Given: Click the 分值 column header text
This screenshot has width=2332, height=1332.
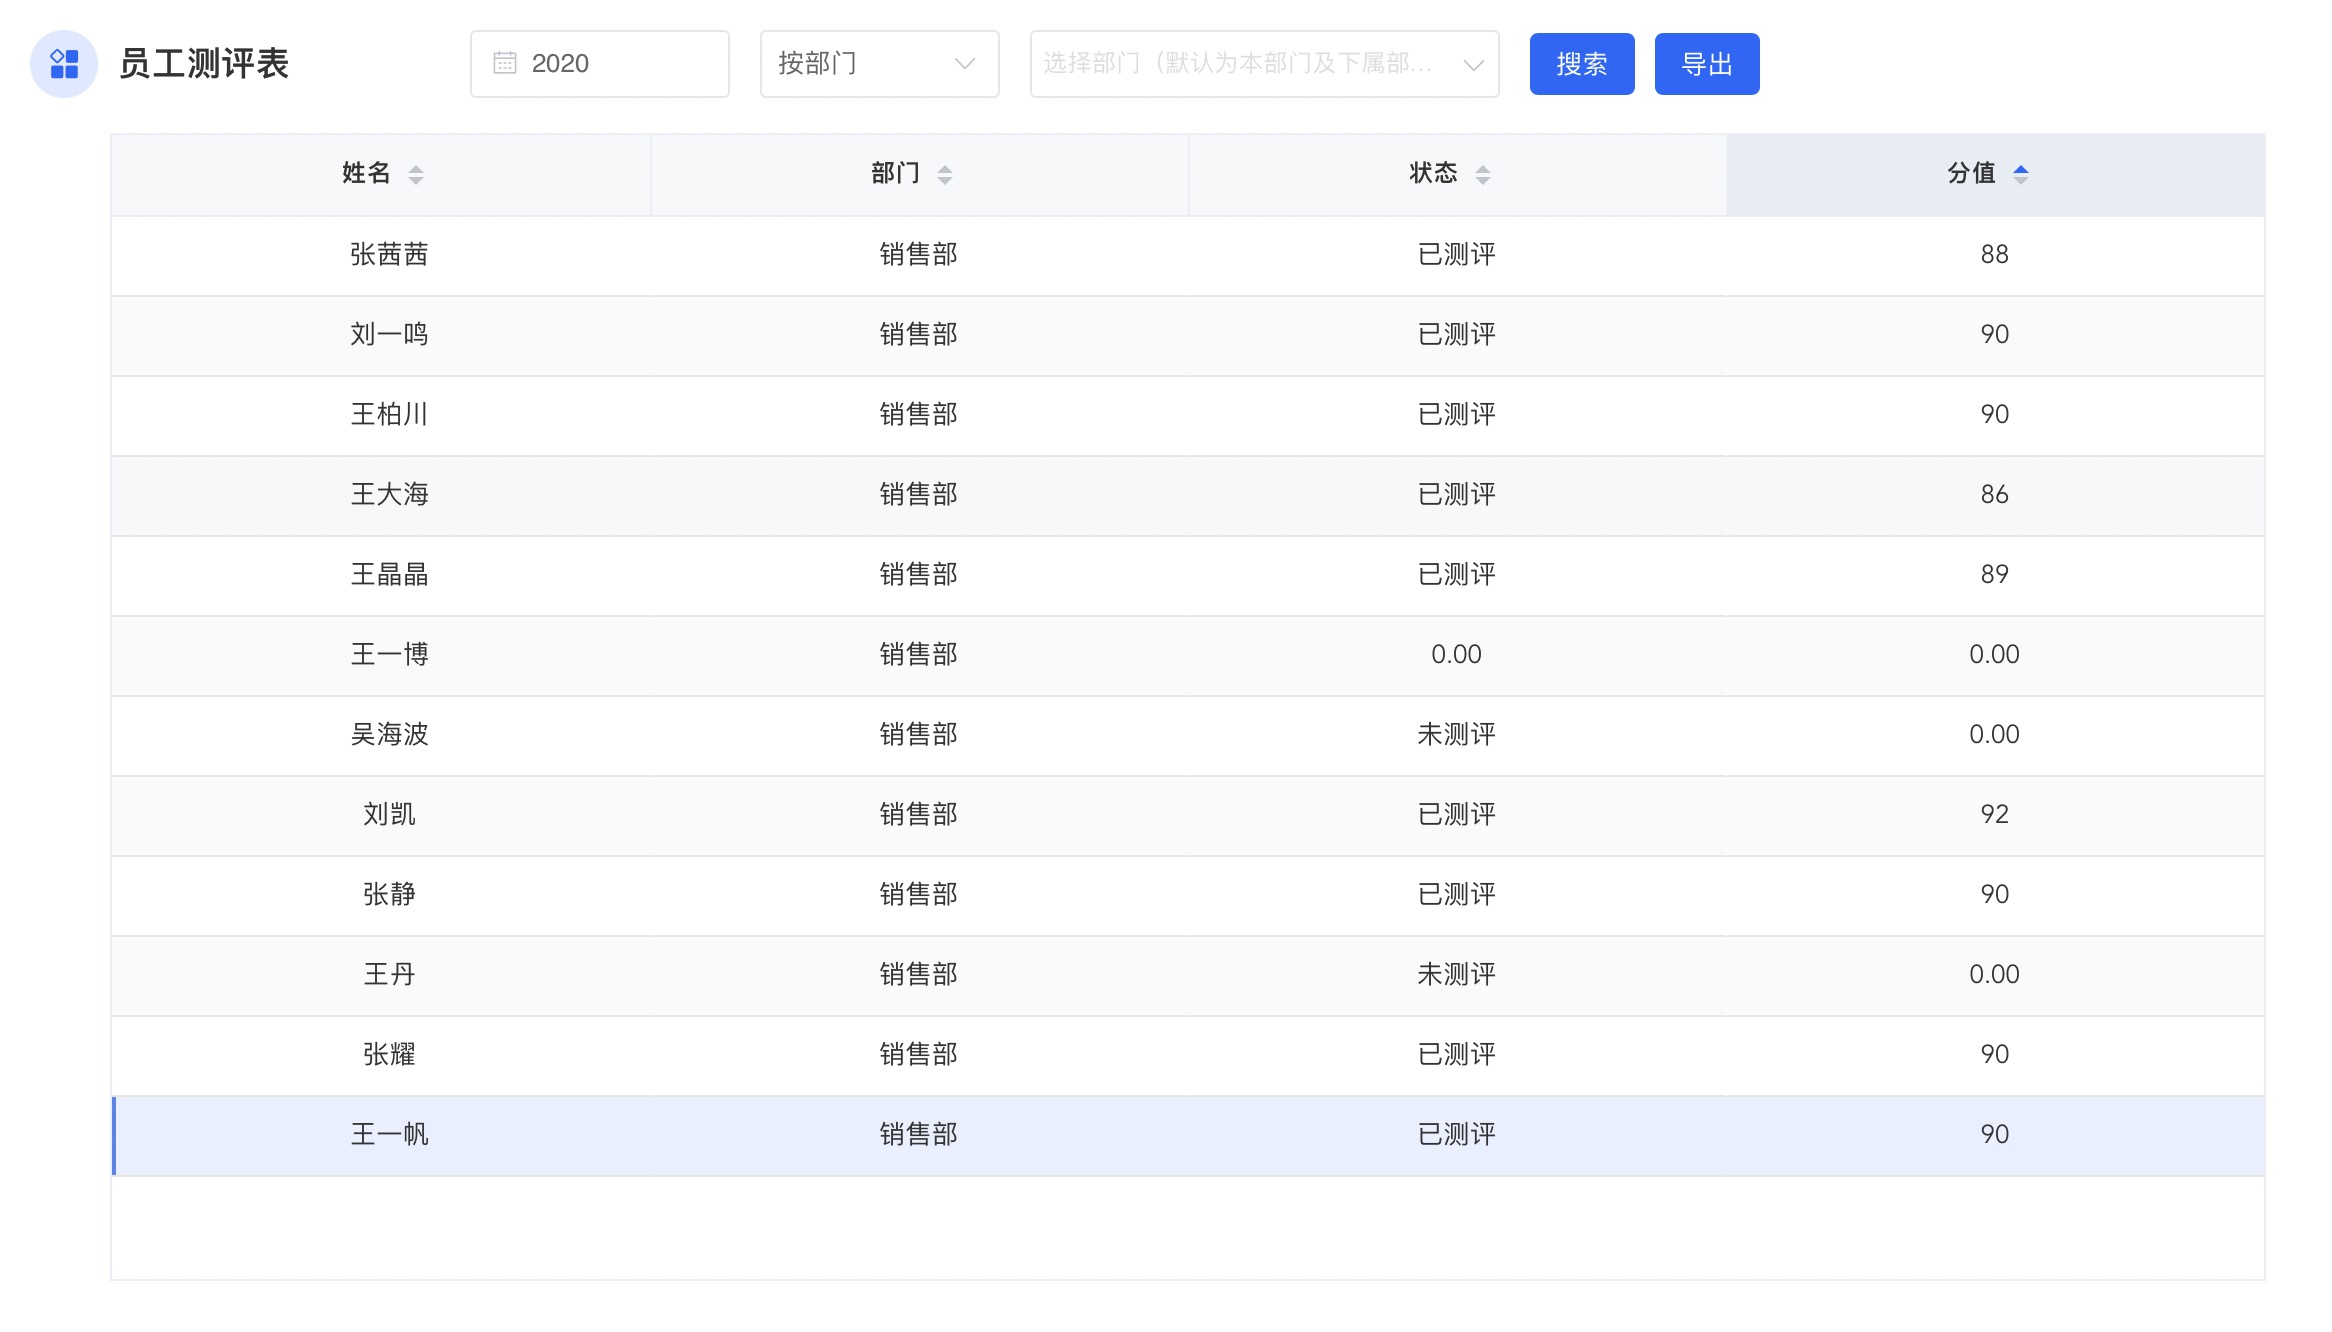Looking at the screenshot, I should (1971, 173).
